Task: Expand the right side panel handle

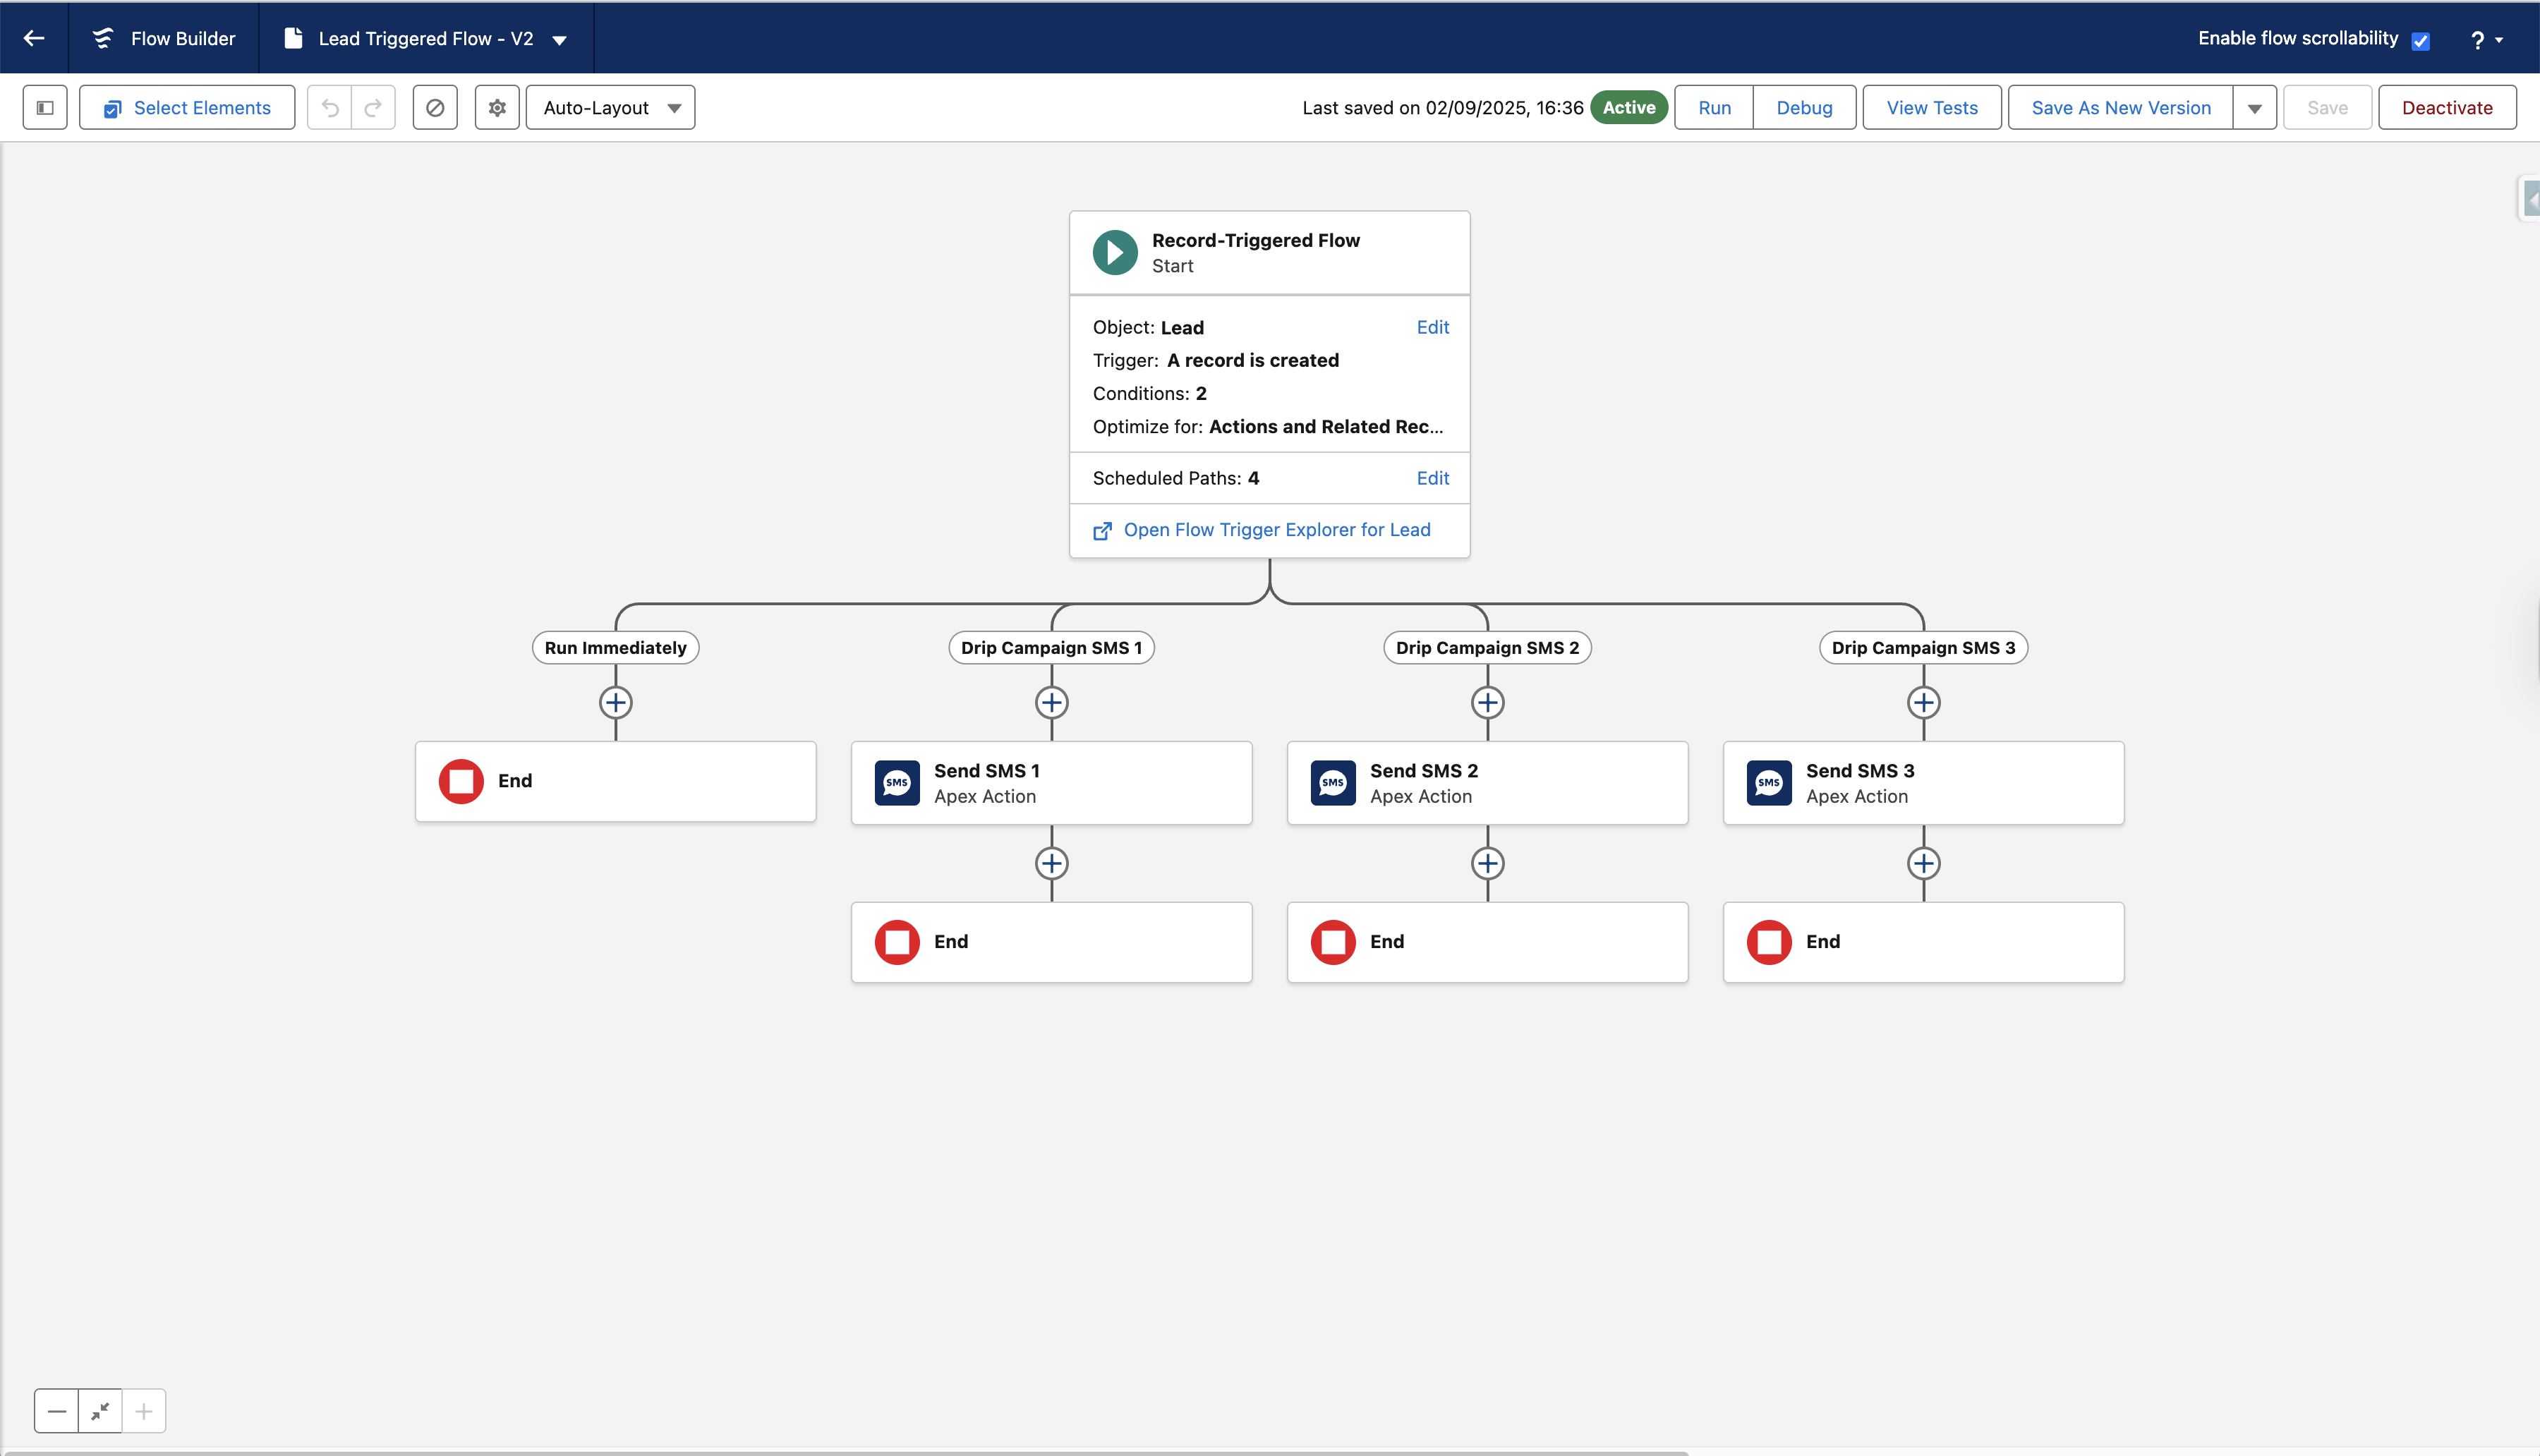Action: click(2530, 198)
